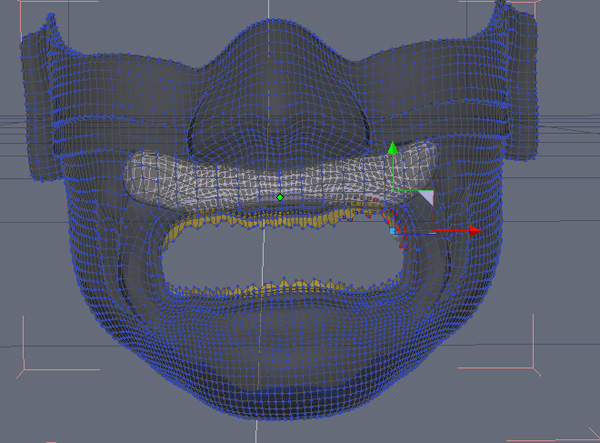Image resolution: width=600 pixels, height=443 pixels.
Task: Click the cyan square handle at the mouth corner
Action: coord(392,231)
